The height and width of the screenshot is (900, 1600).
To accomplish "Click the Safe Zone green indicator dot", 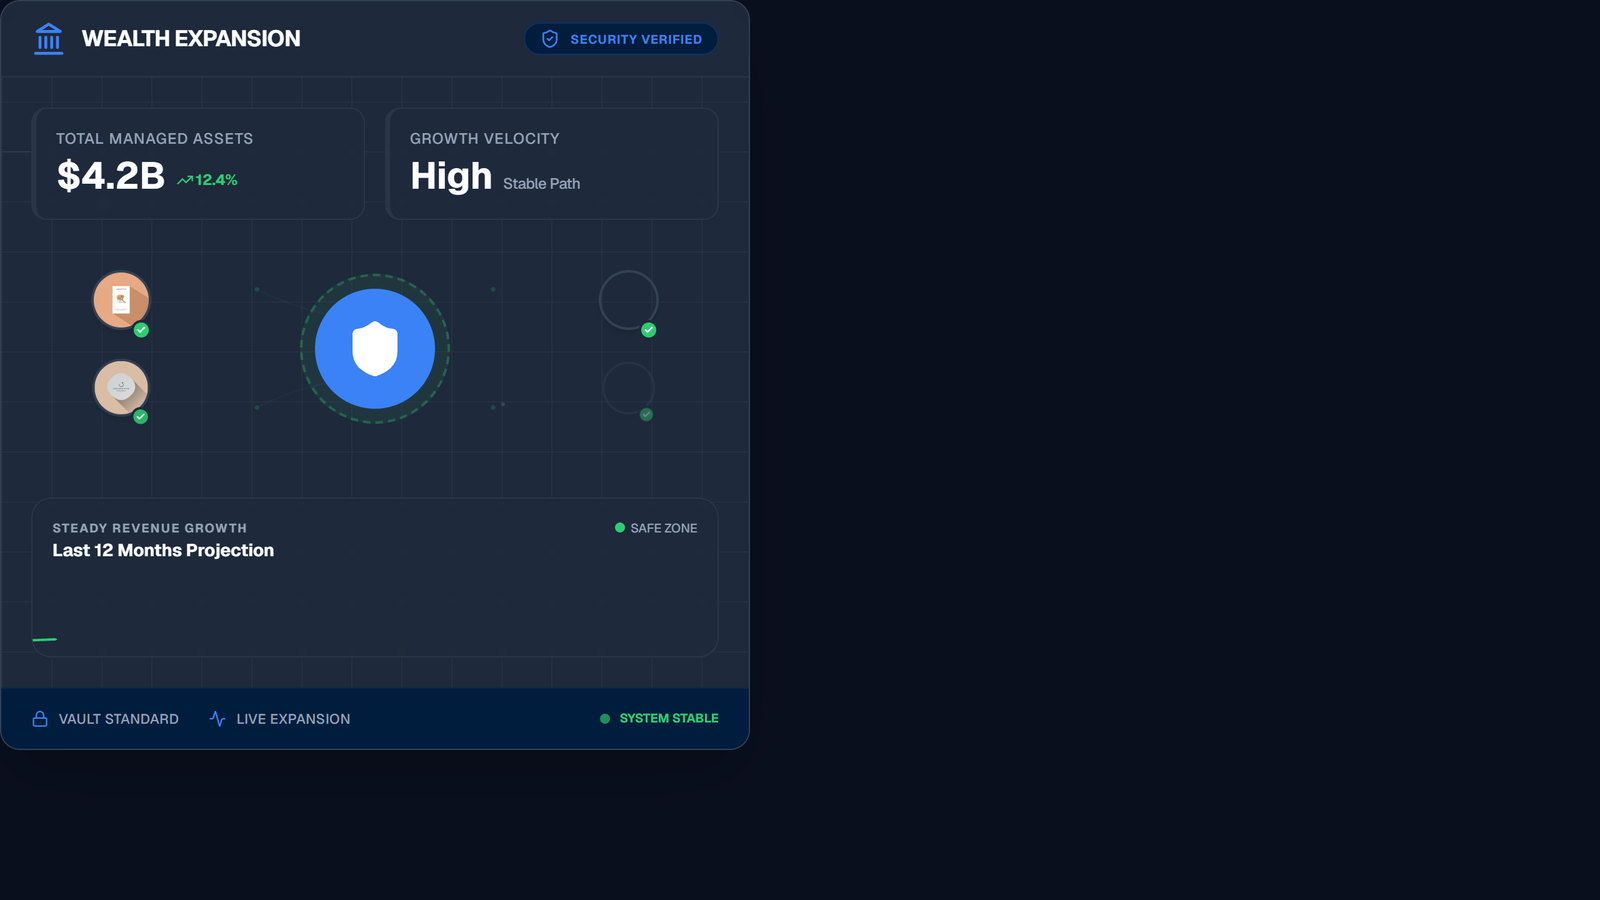I will 618,527.
